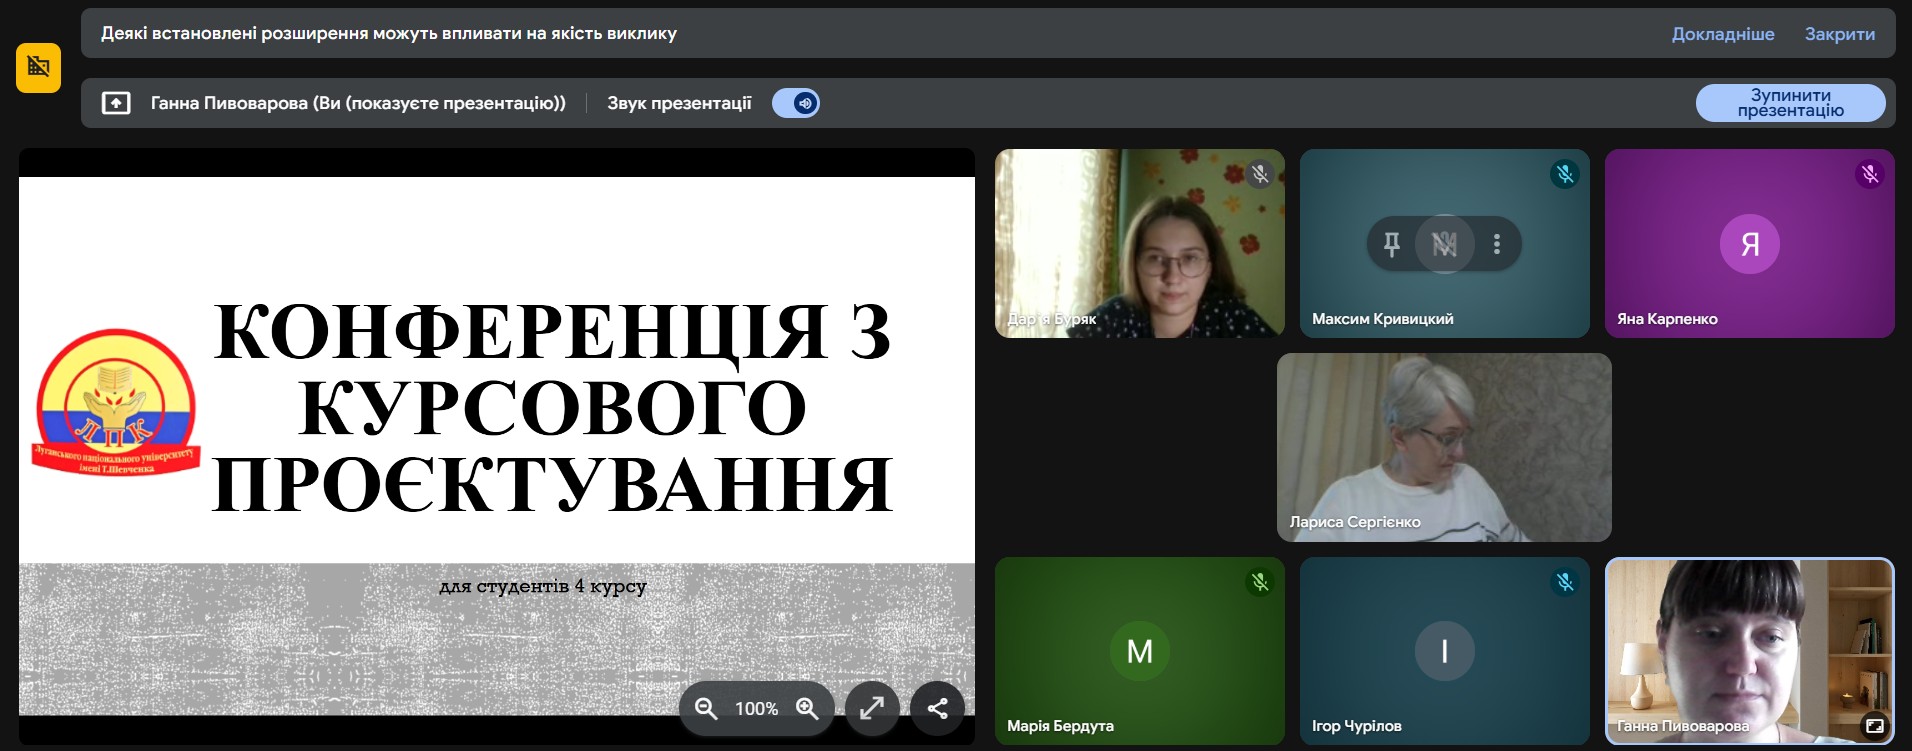Click the 100% zoom level indicator

tap(756, 708)
